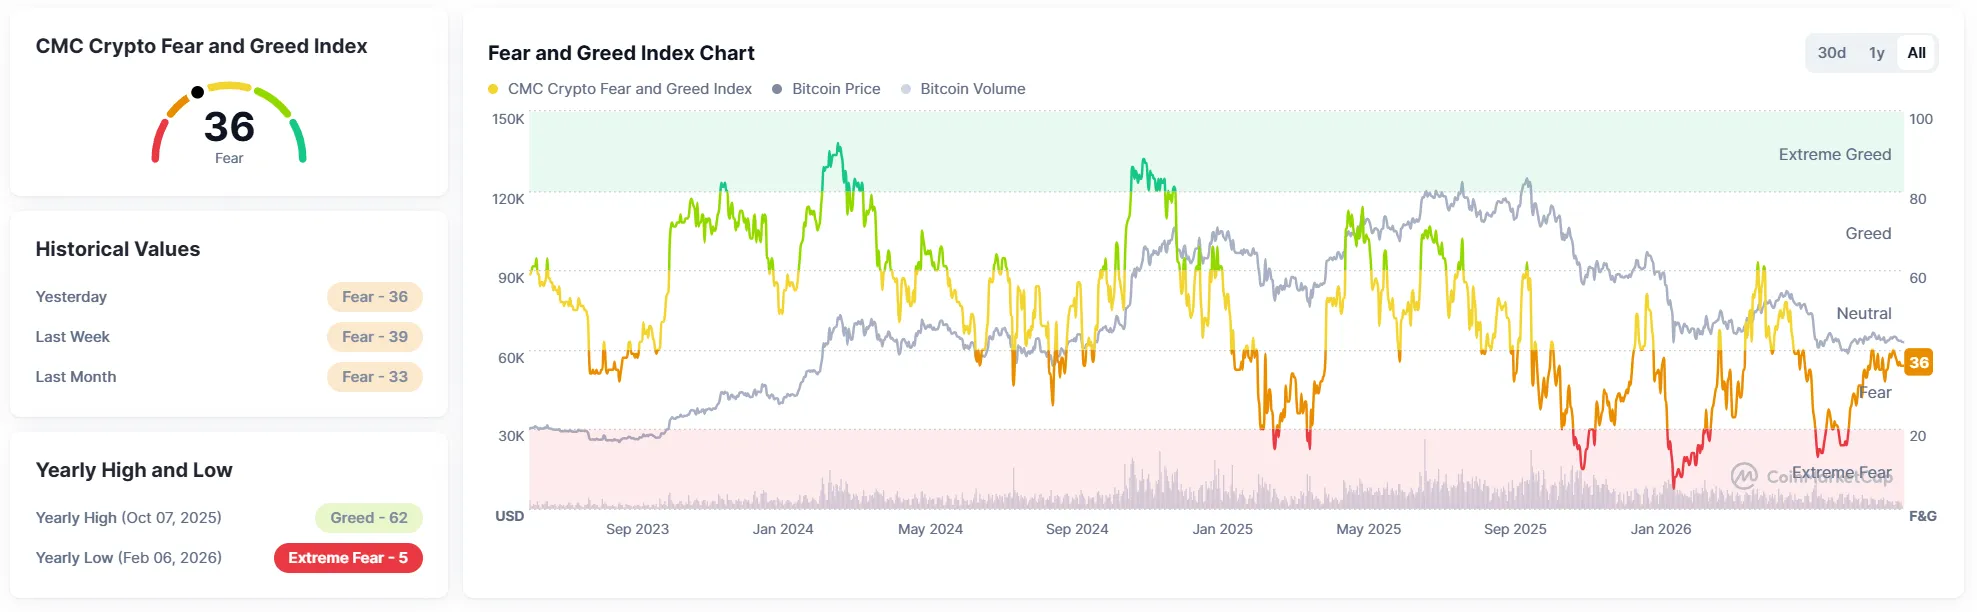Image resolution: width=1977 pixels, height=612 pixels.
Task: Click Last Week Fear - 39 badge
Action: click(375, 337)
